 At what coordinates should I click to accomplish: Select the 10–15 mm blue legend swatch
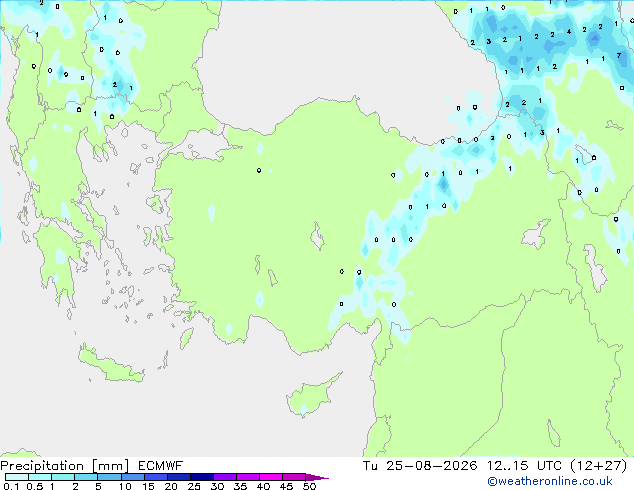[x=132, y=477]
